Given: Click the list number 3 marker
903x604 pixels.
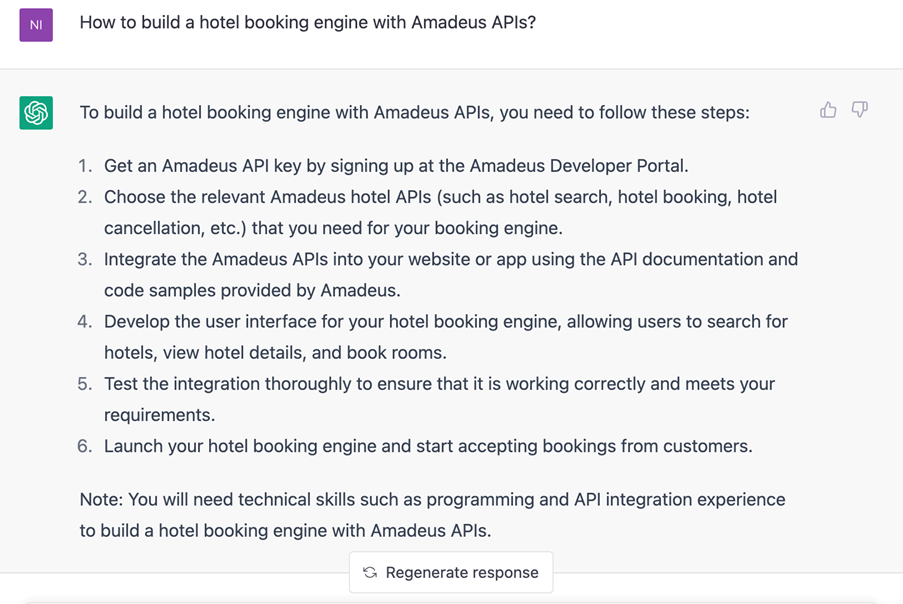Looking at the screenshot, I should pos(85,259).
